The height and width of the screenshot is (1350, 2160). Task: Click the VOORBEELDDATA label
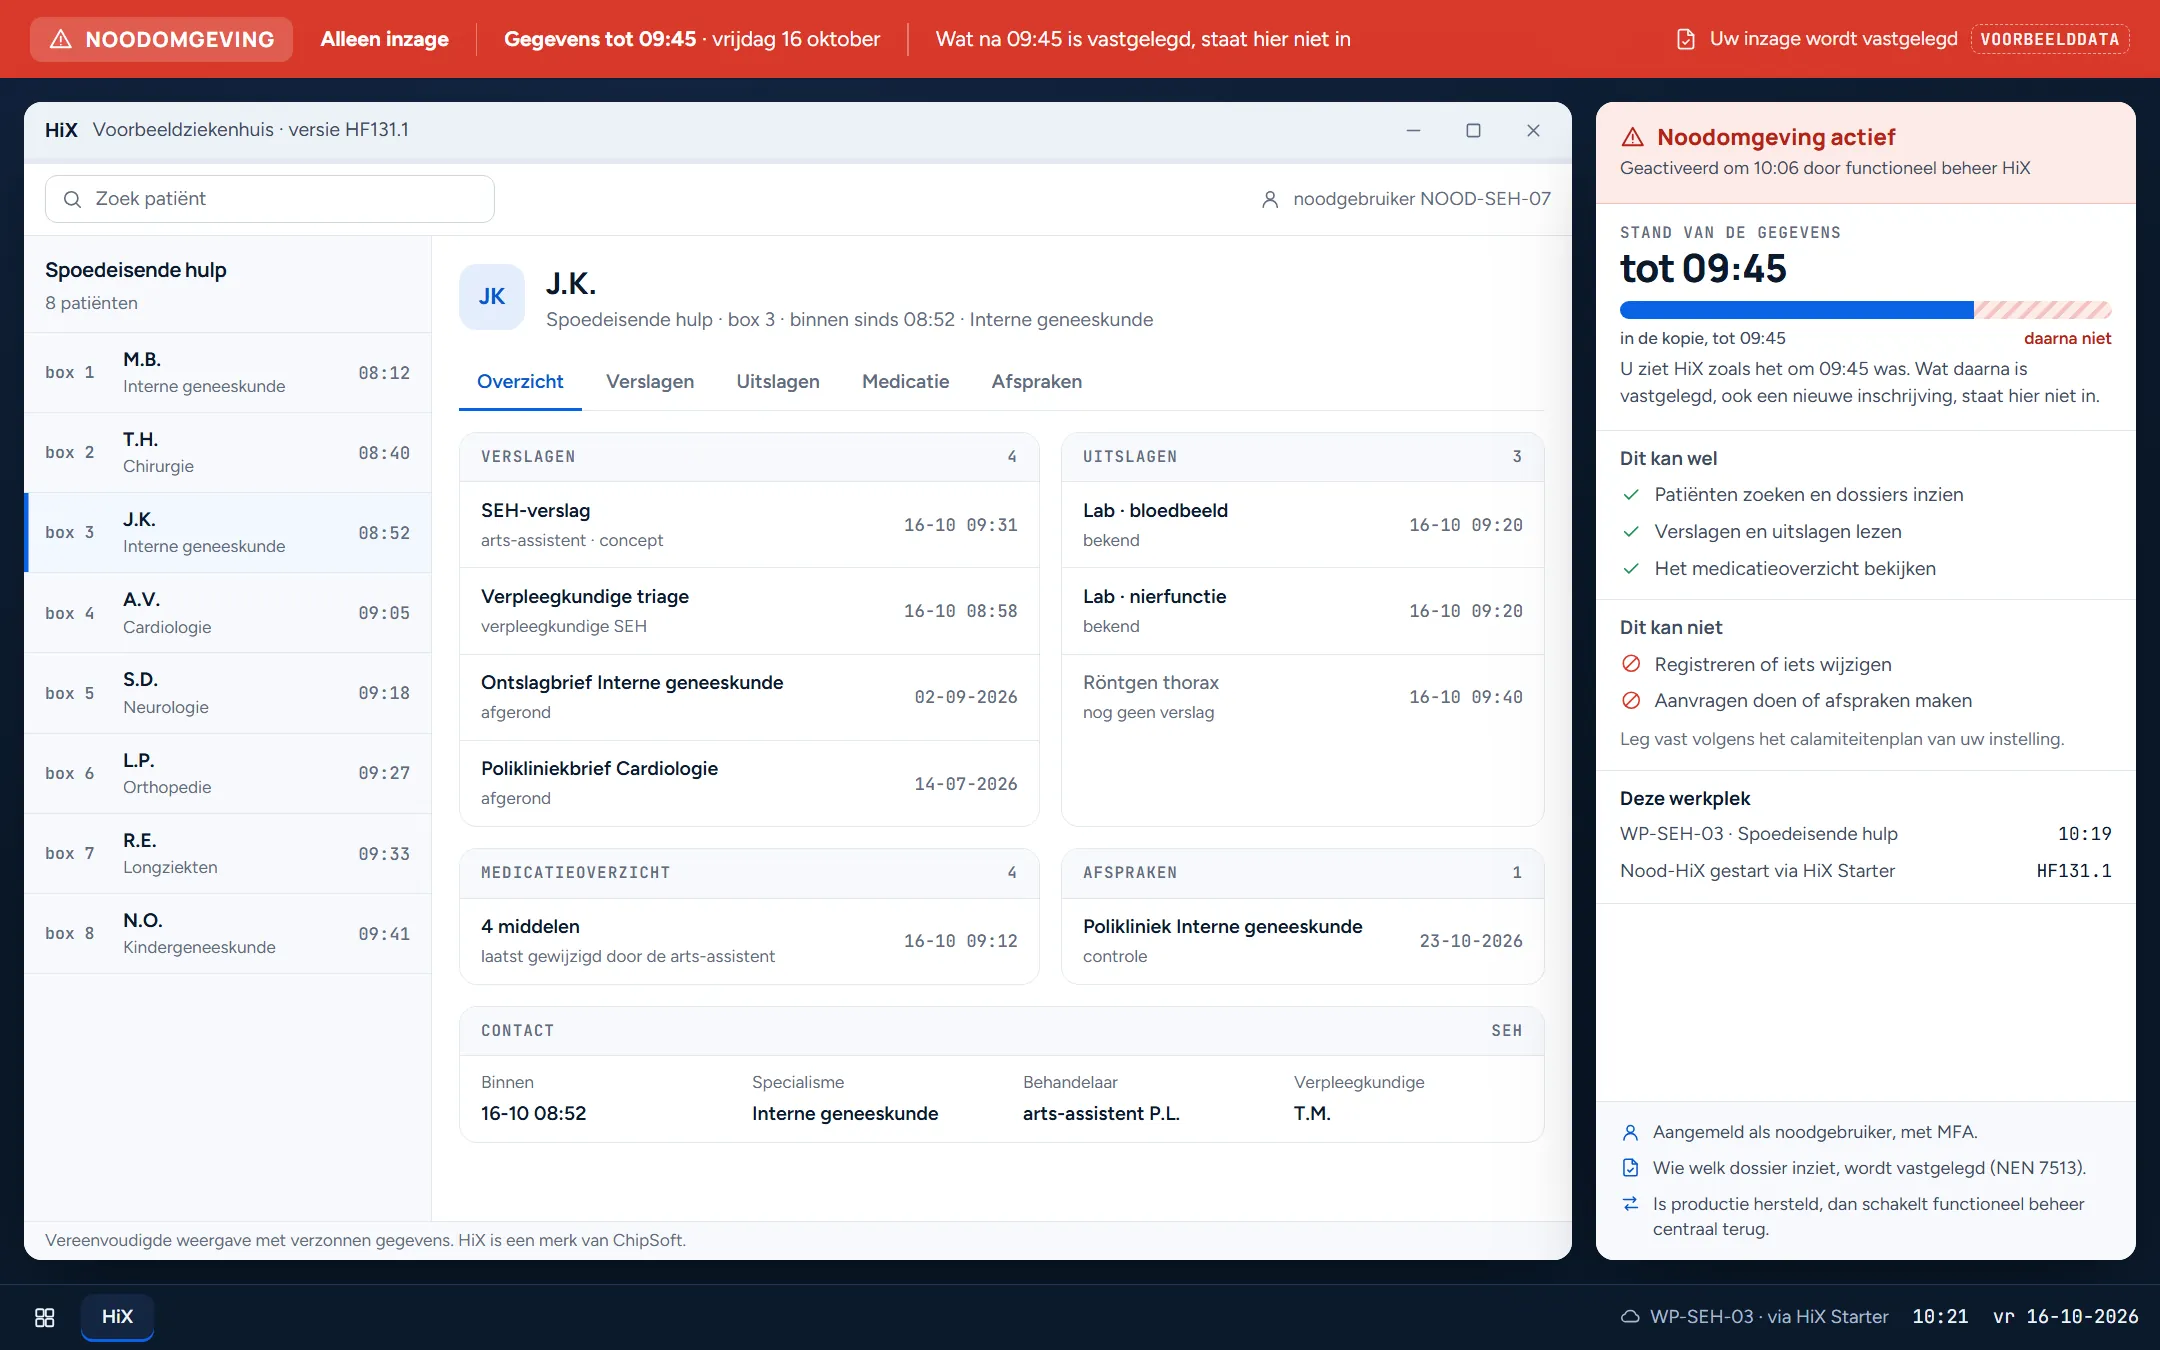(x=2050, y=39)
